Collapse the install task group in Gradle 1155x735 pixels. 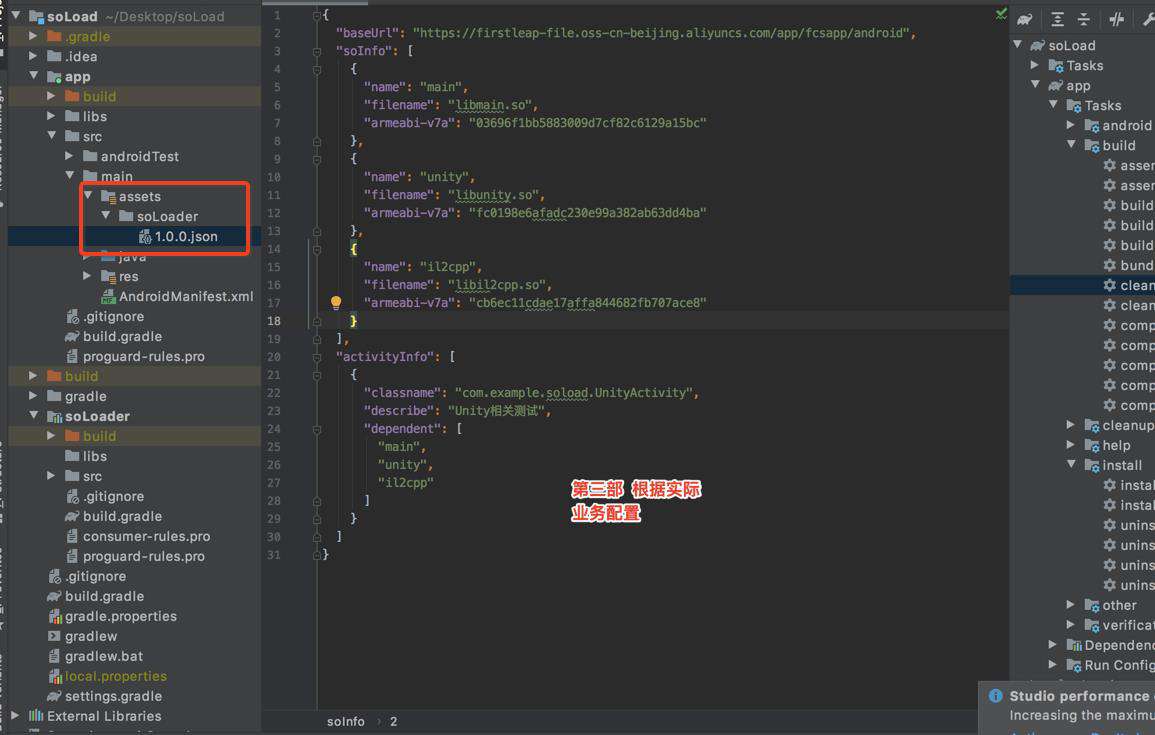[x=1071, y=465]
